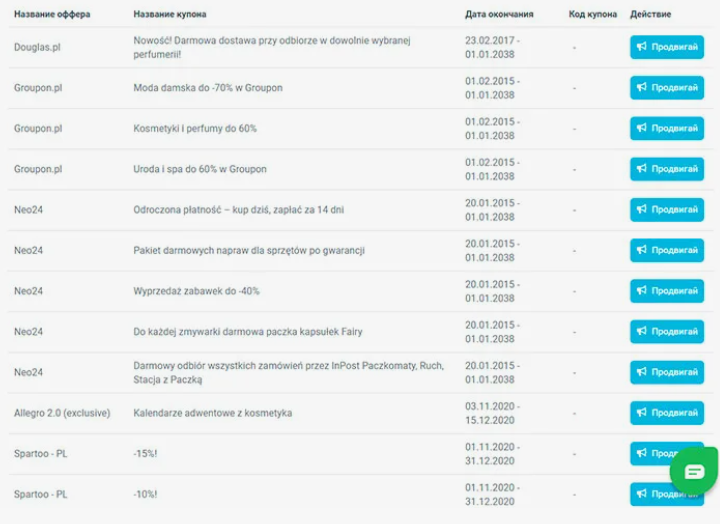Select the Douglas.pl offer name
Image resolution: width=720 pixels, height=524 pixels.
(37, 47)
